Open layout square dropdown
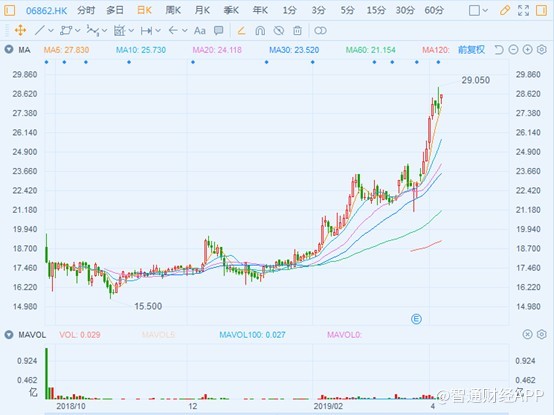The image size is (554, 415). 478,10
